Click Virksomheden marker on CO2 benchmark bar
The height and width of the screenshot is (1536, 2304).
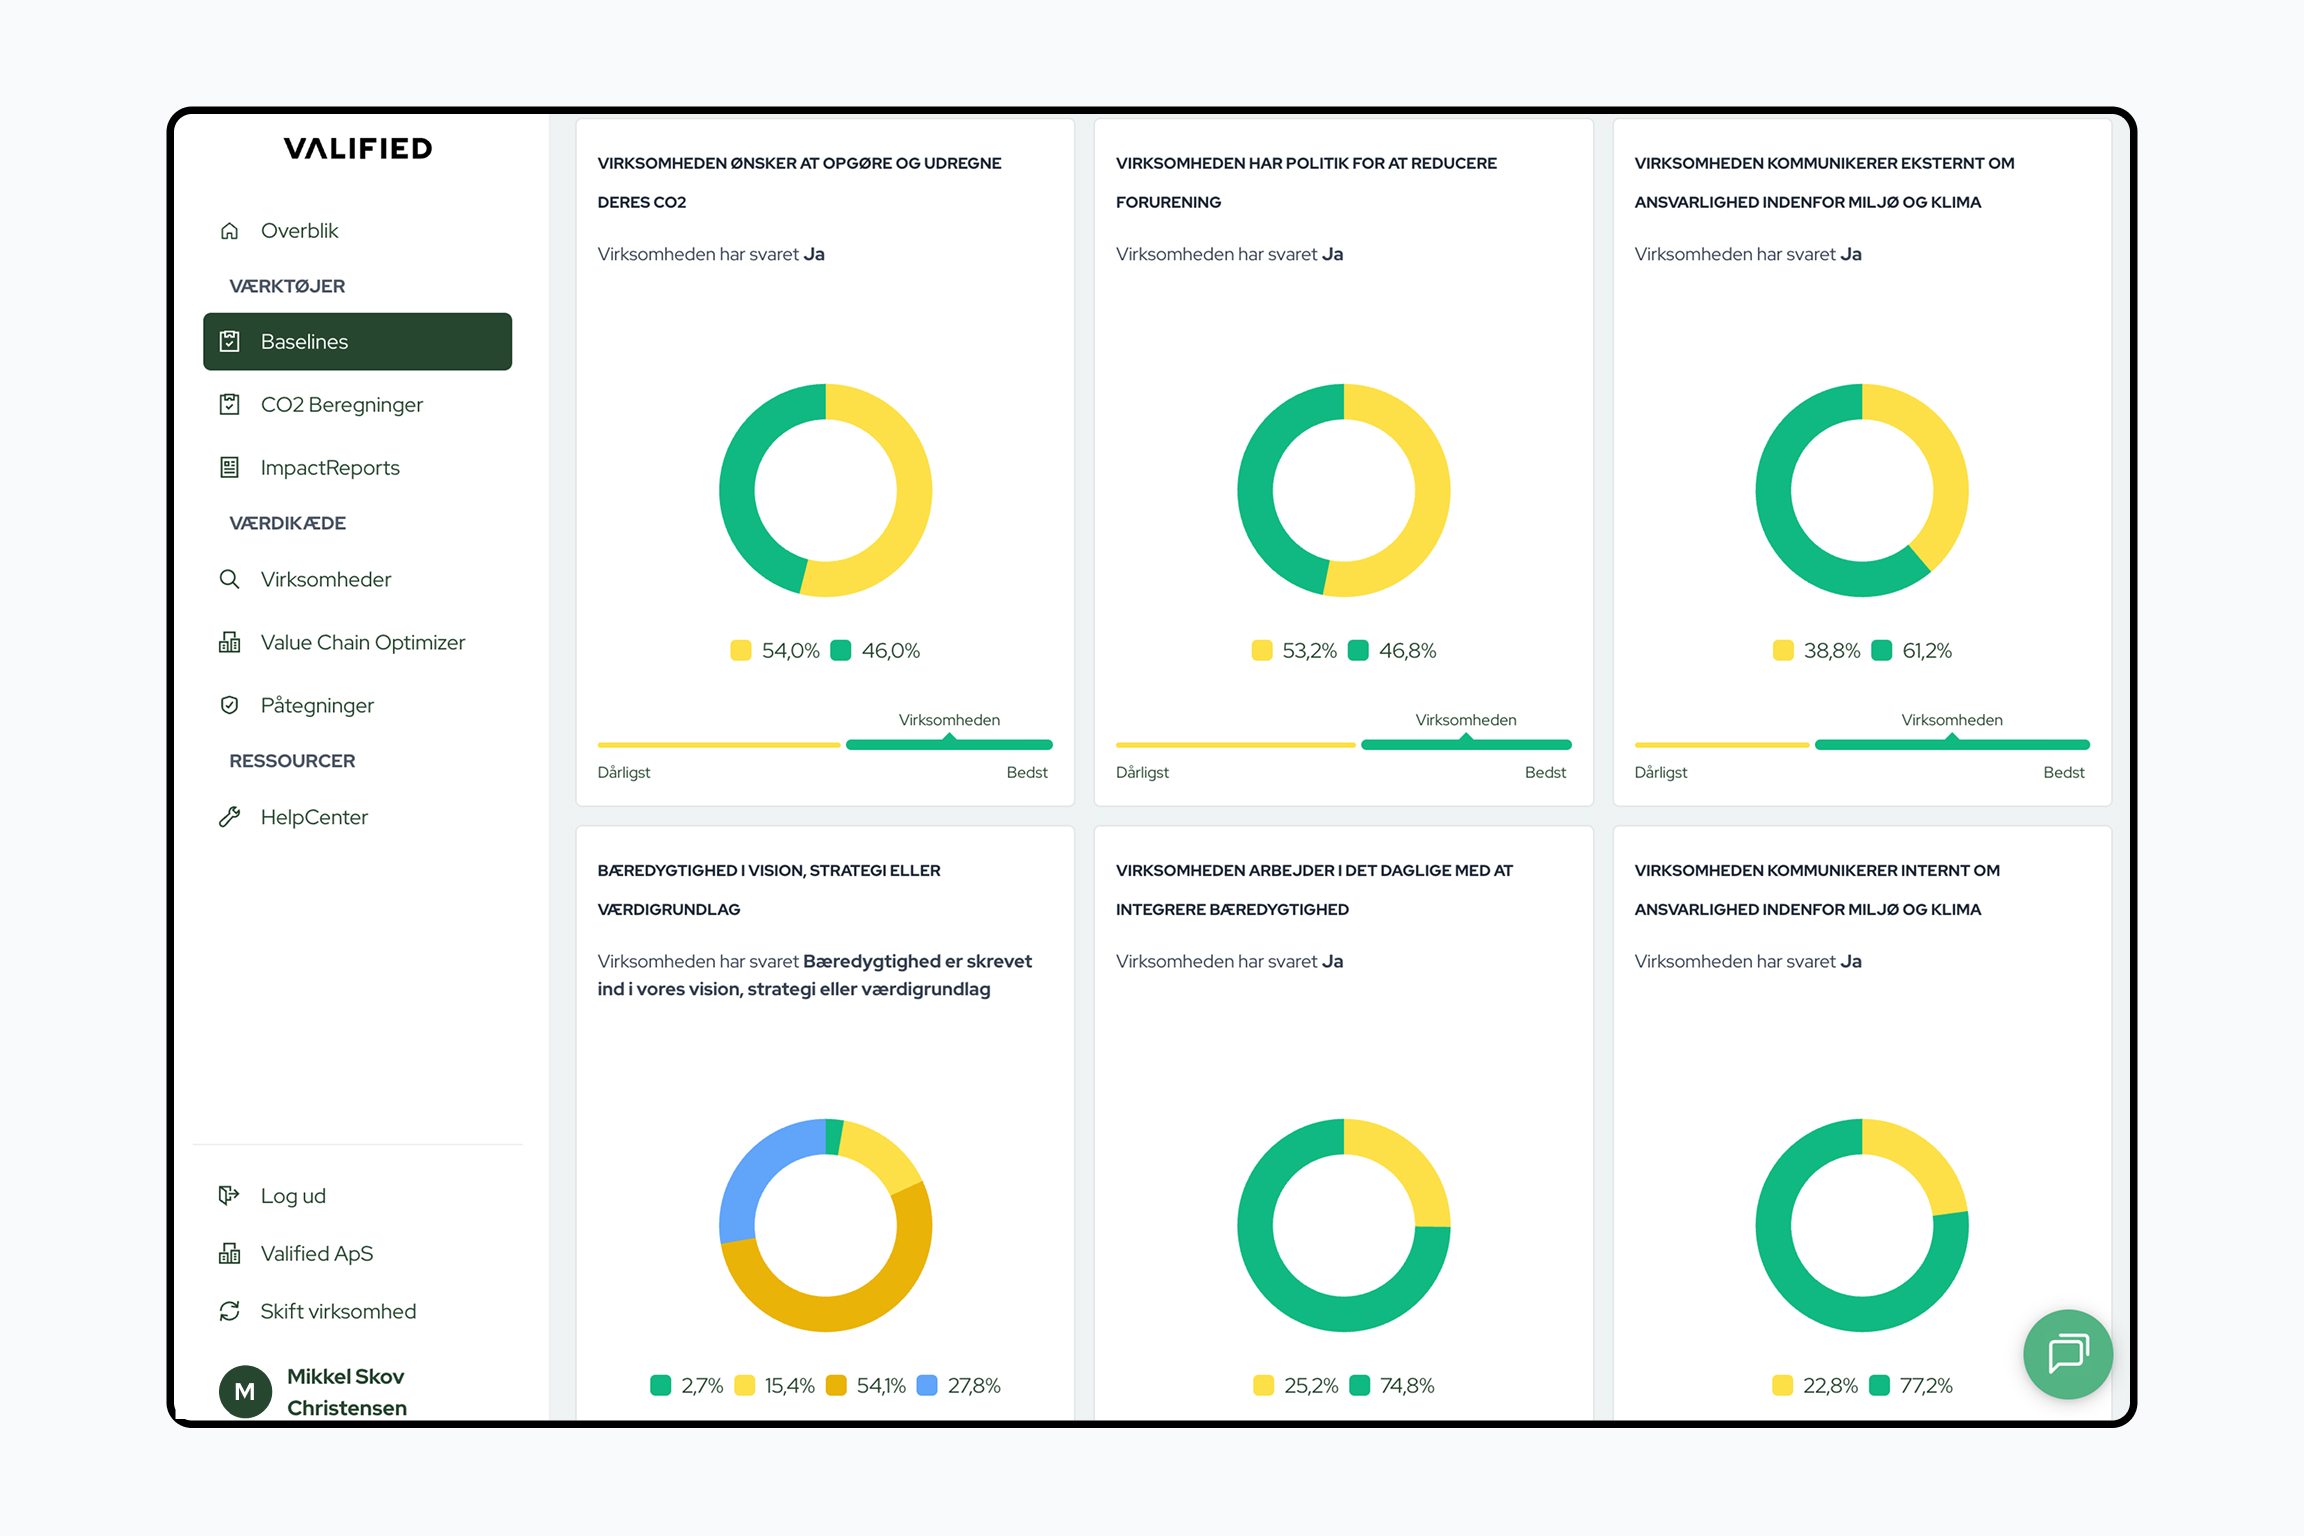point(949,738)
